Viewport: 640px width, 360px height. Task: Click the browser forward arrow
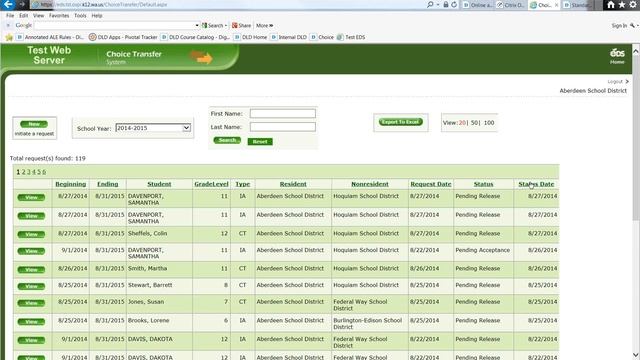coord(22,4)
